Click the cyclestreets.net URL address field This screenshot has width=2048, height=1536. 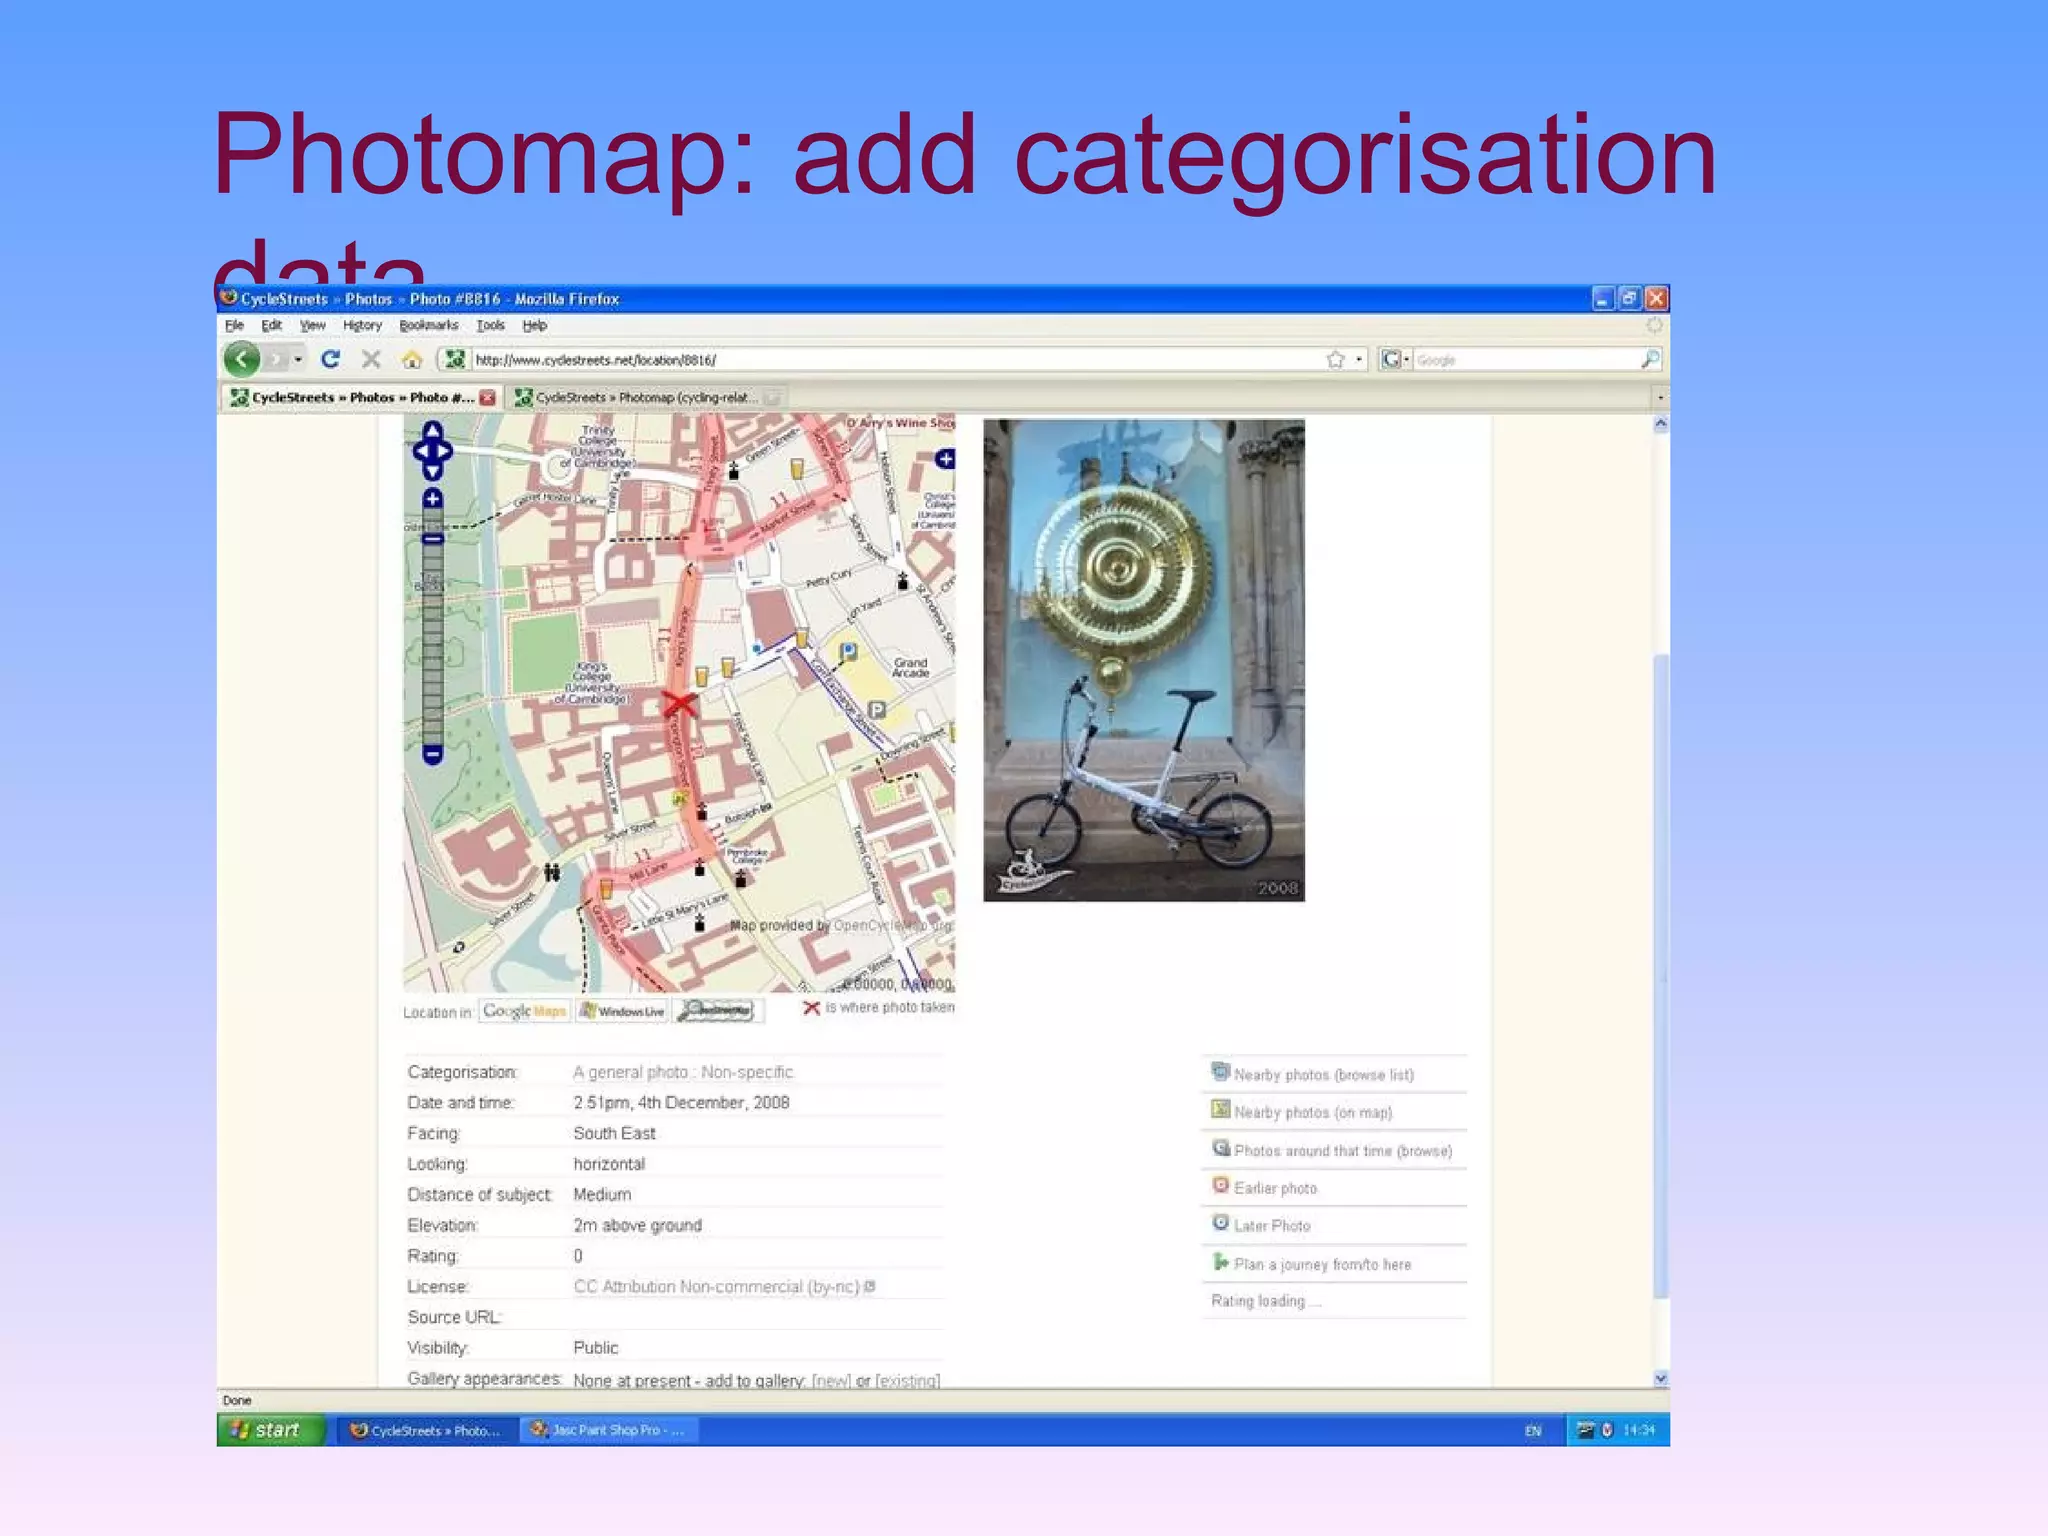895,359
